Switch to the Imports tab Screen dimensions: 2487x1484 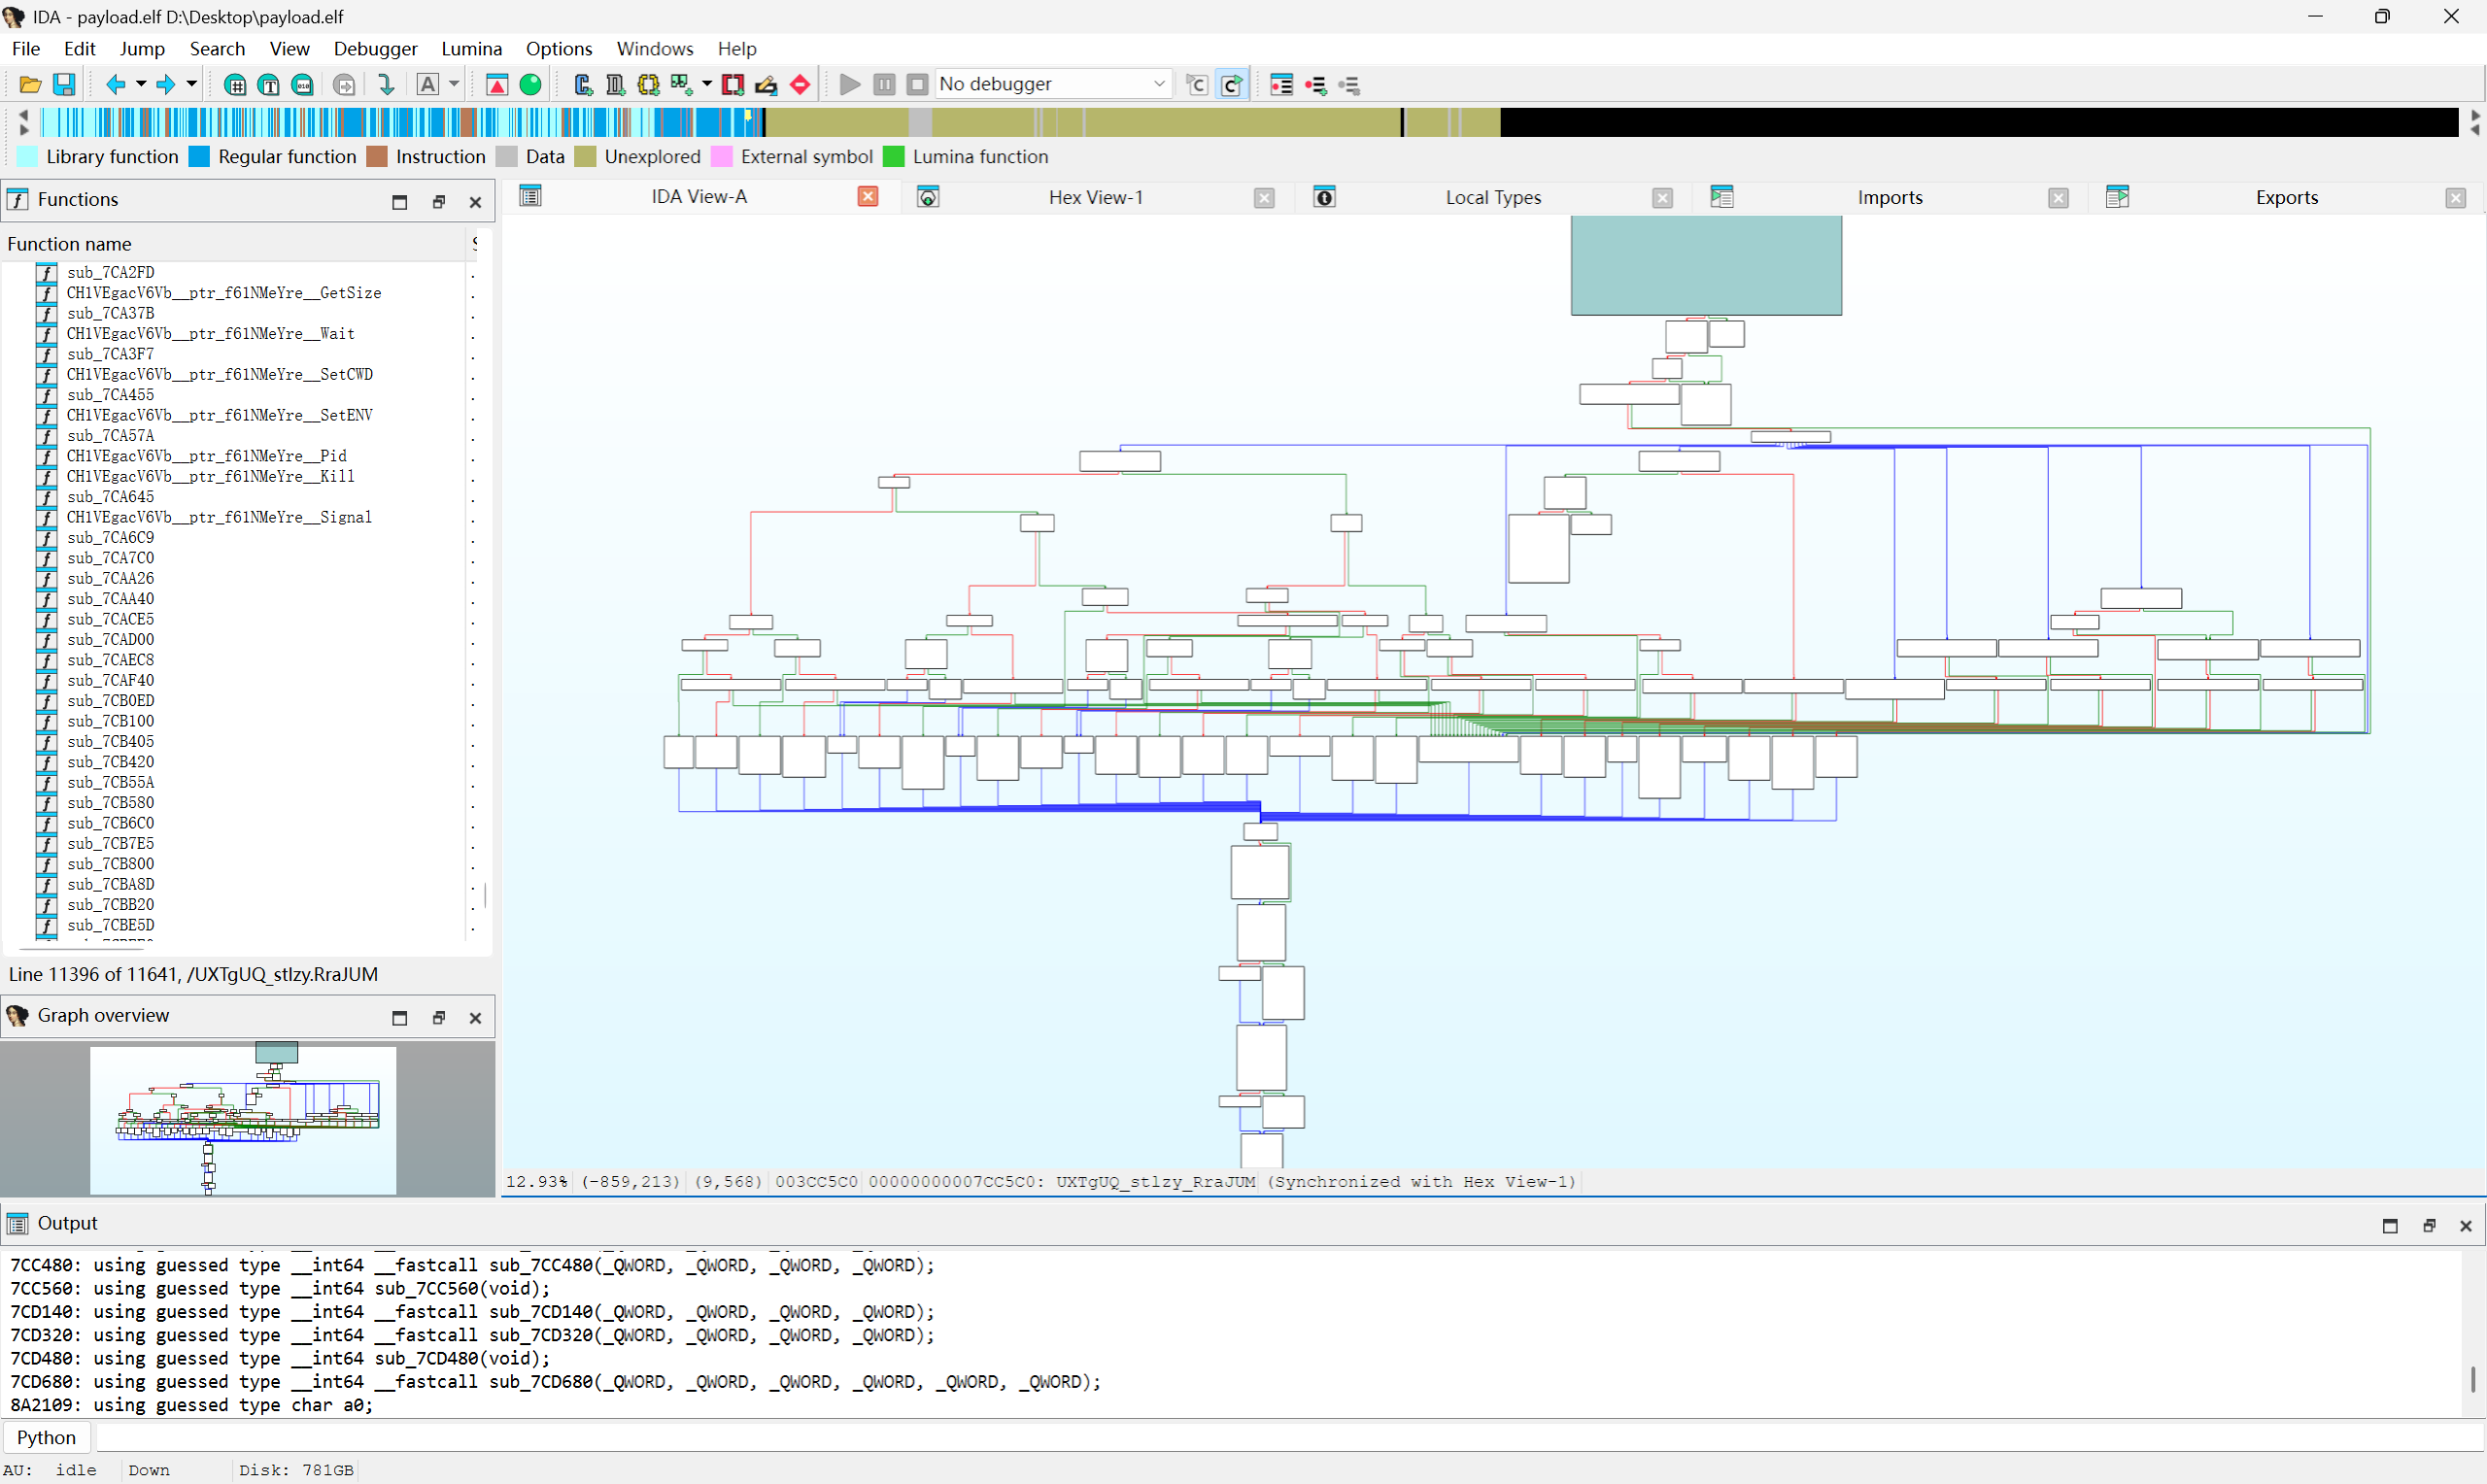tap(1889, 197)
